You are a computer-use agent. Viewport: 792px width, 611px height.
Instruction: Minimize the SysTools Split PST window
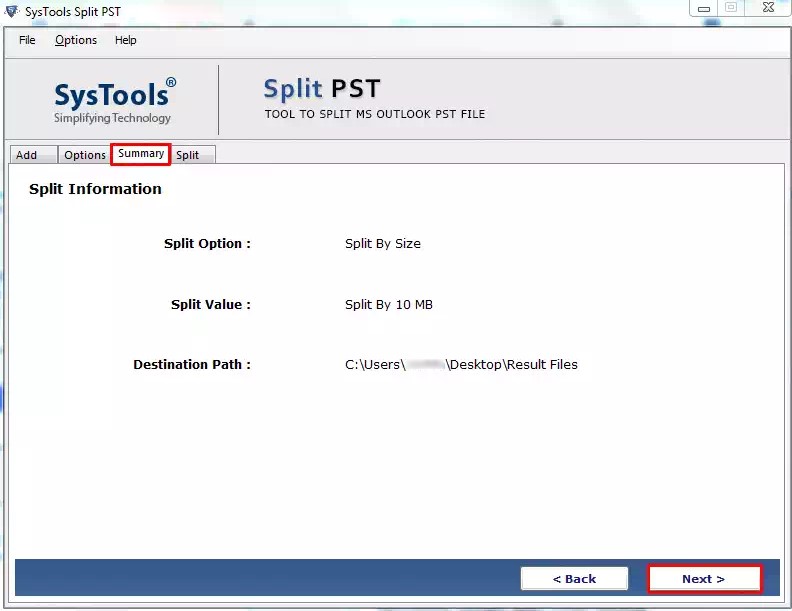pos(704,9)
